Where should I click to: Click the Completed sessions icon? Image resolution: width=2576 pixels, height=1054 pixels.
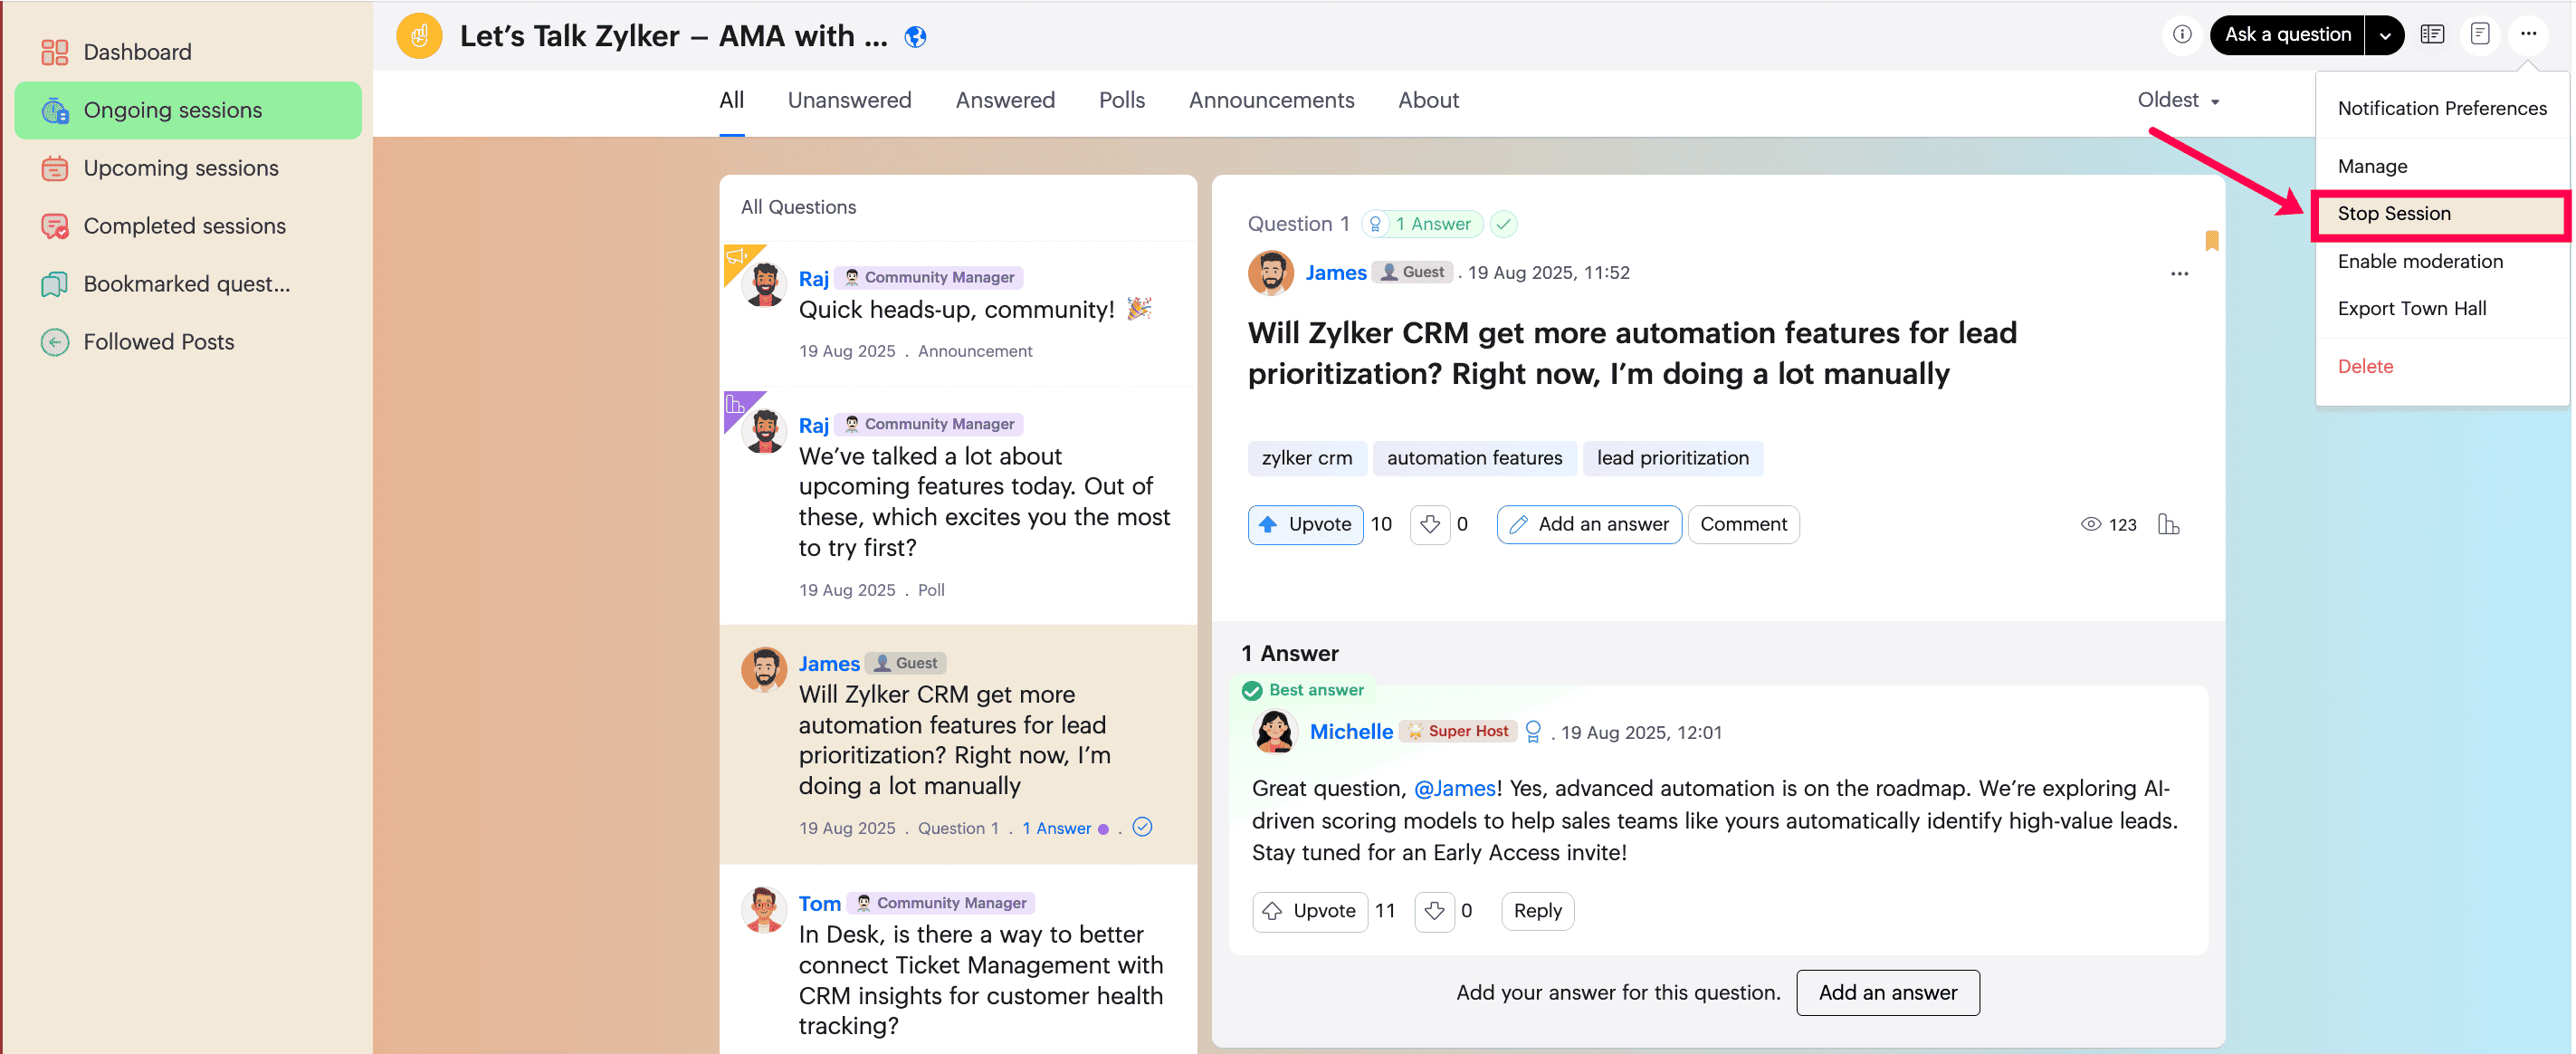[55, 226]
